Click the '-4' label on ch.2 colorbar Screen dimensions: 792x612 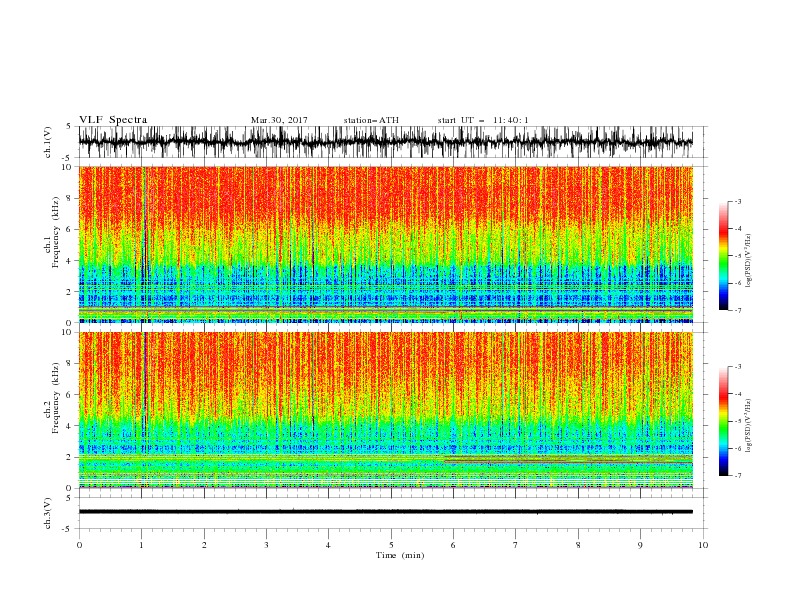pos(738,394)
